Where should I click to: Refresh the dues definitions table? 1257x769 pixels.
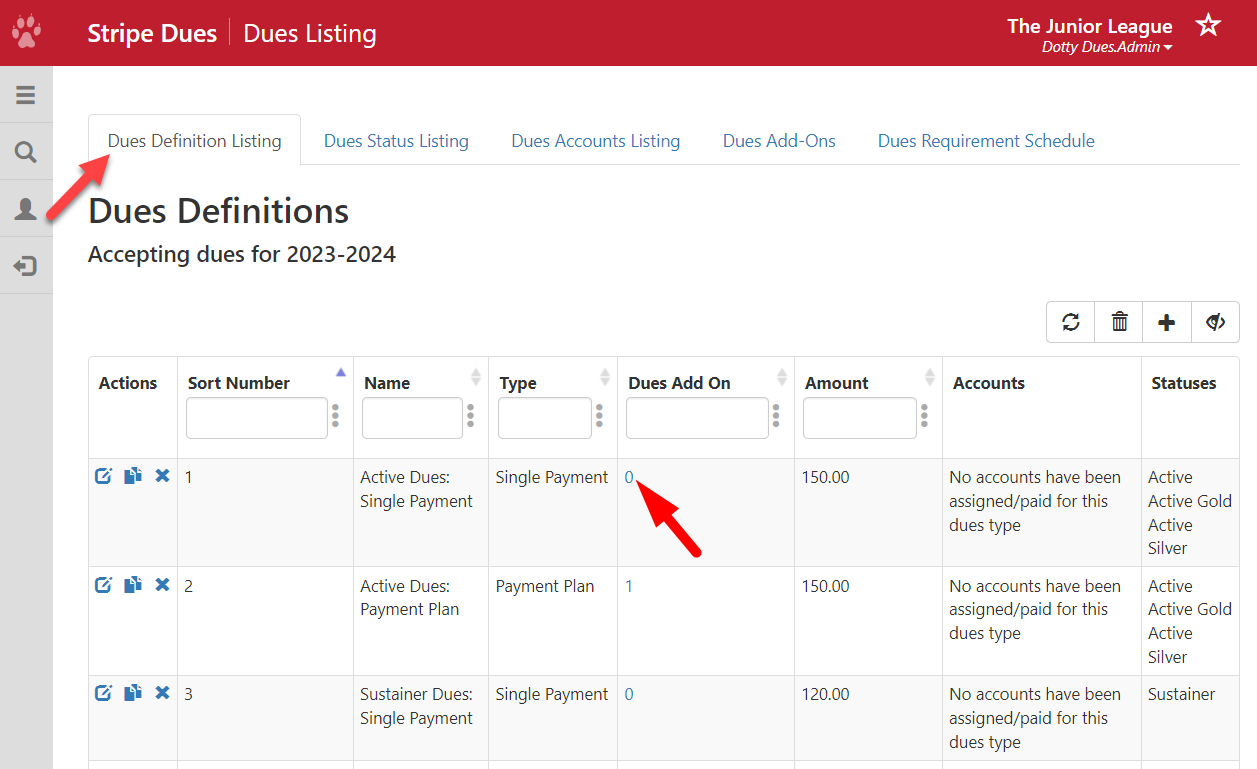pos(1071,322)
